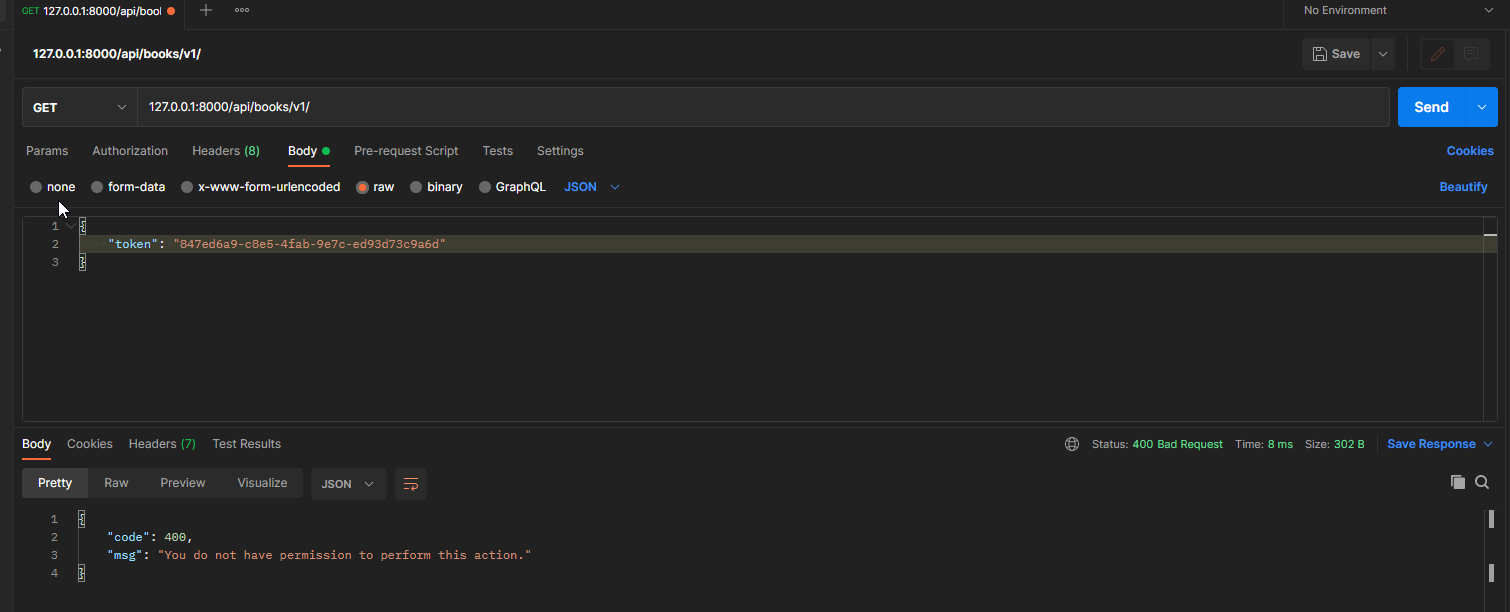Click the response body vertical scrollbar

pyautogui.click(x=1491, y=519)
